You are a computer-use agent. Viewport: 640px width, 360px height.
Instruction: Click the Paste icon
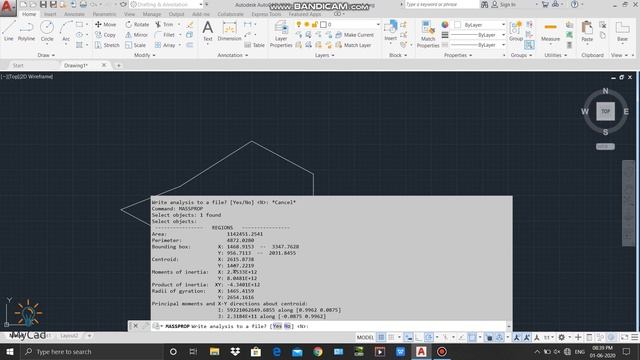[x=587, y=32]
